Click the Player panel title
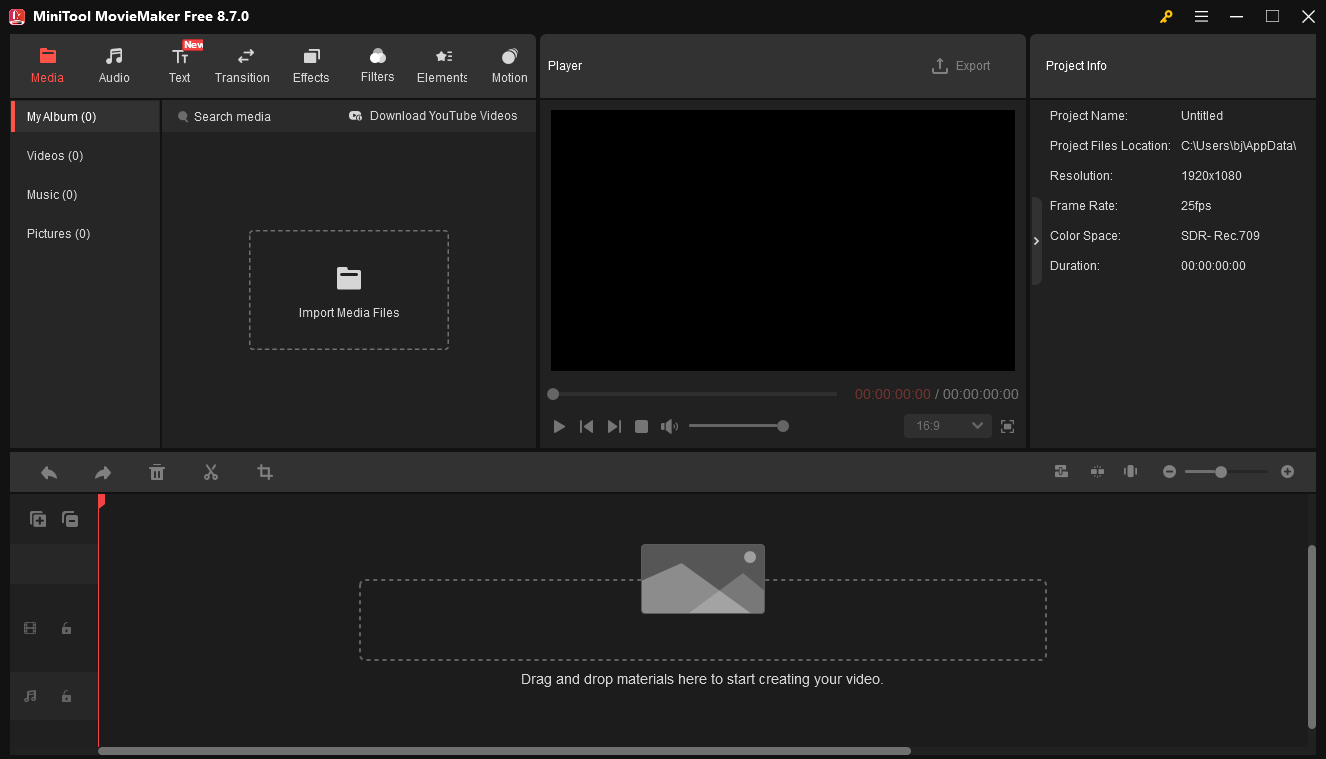The width and height of the screenshot is (1326, 759). [x=565, y=66]
